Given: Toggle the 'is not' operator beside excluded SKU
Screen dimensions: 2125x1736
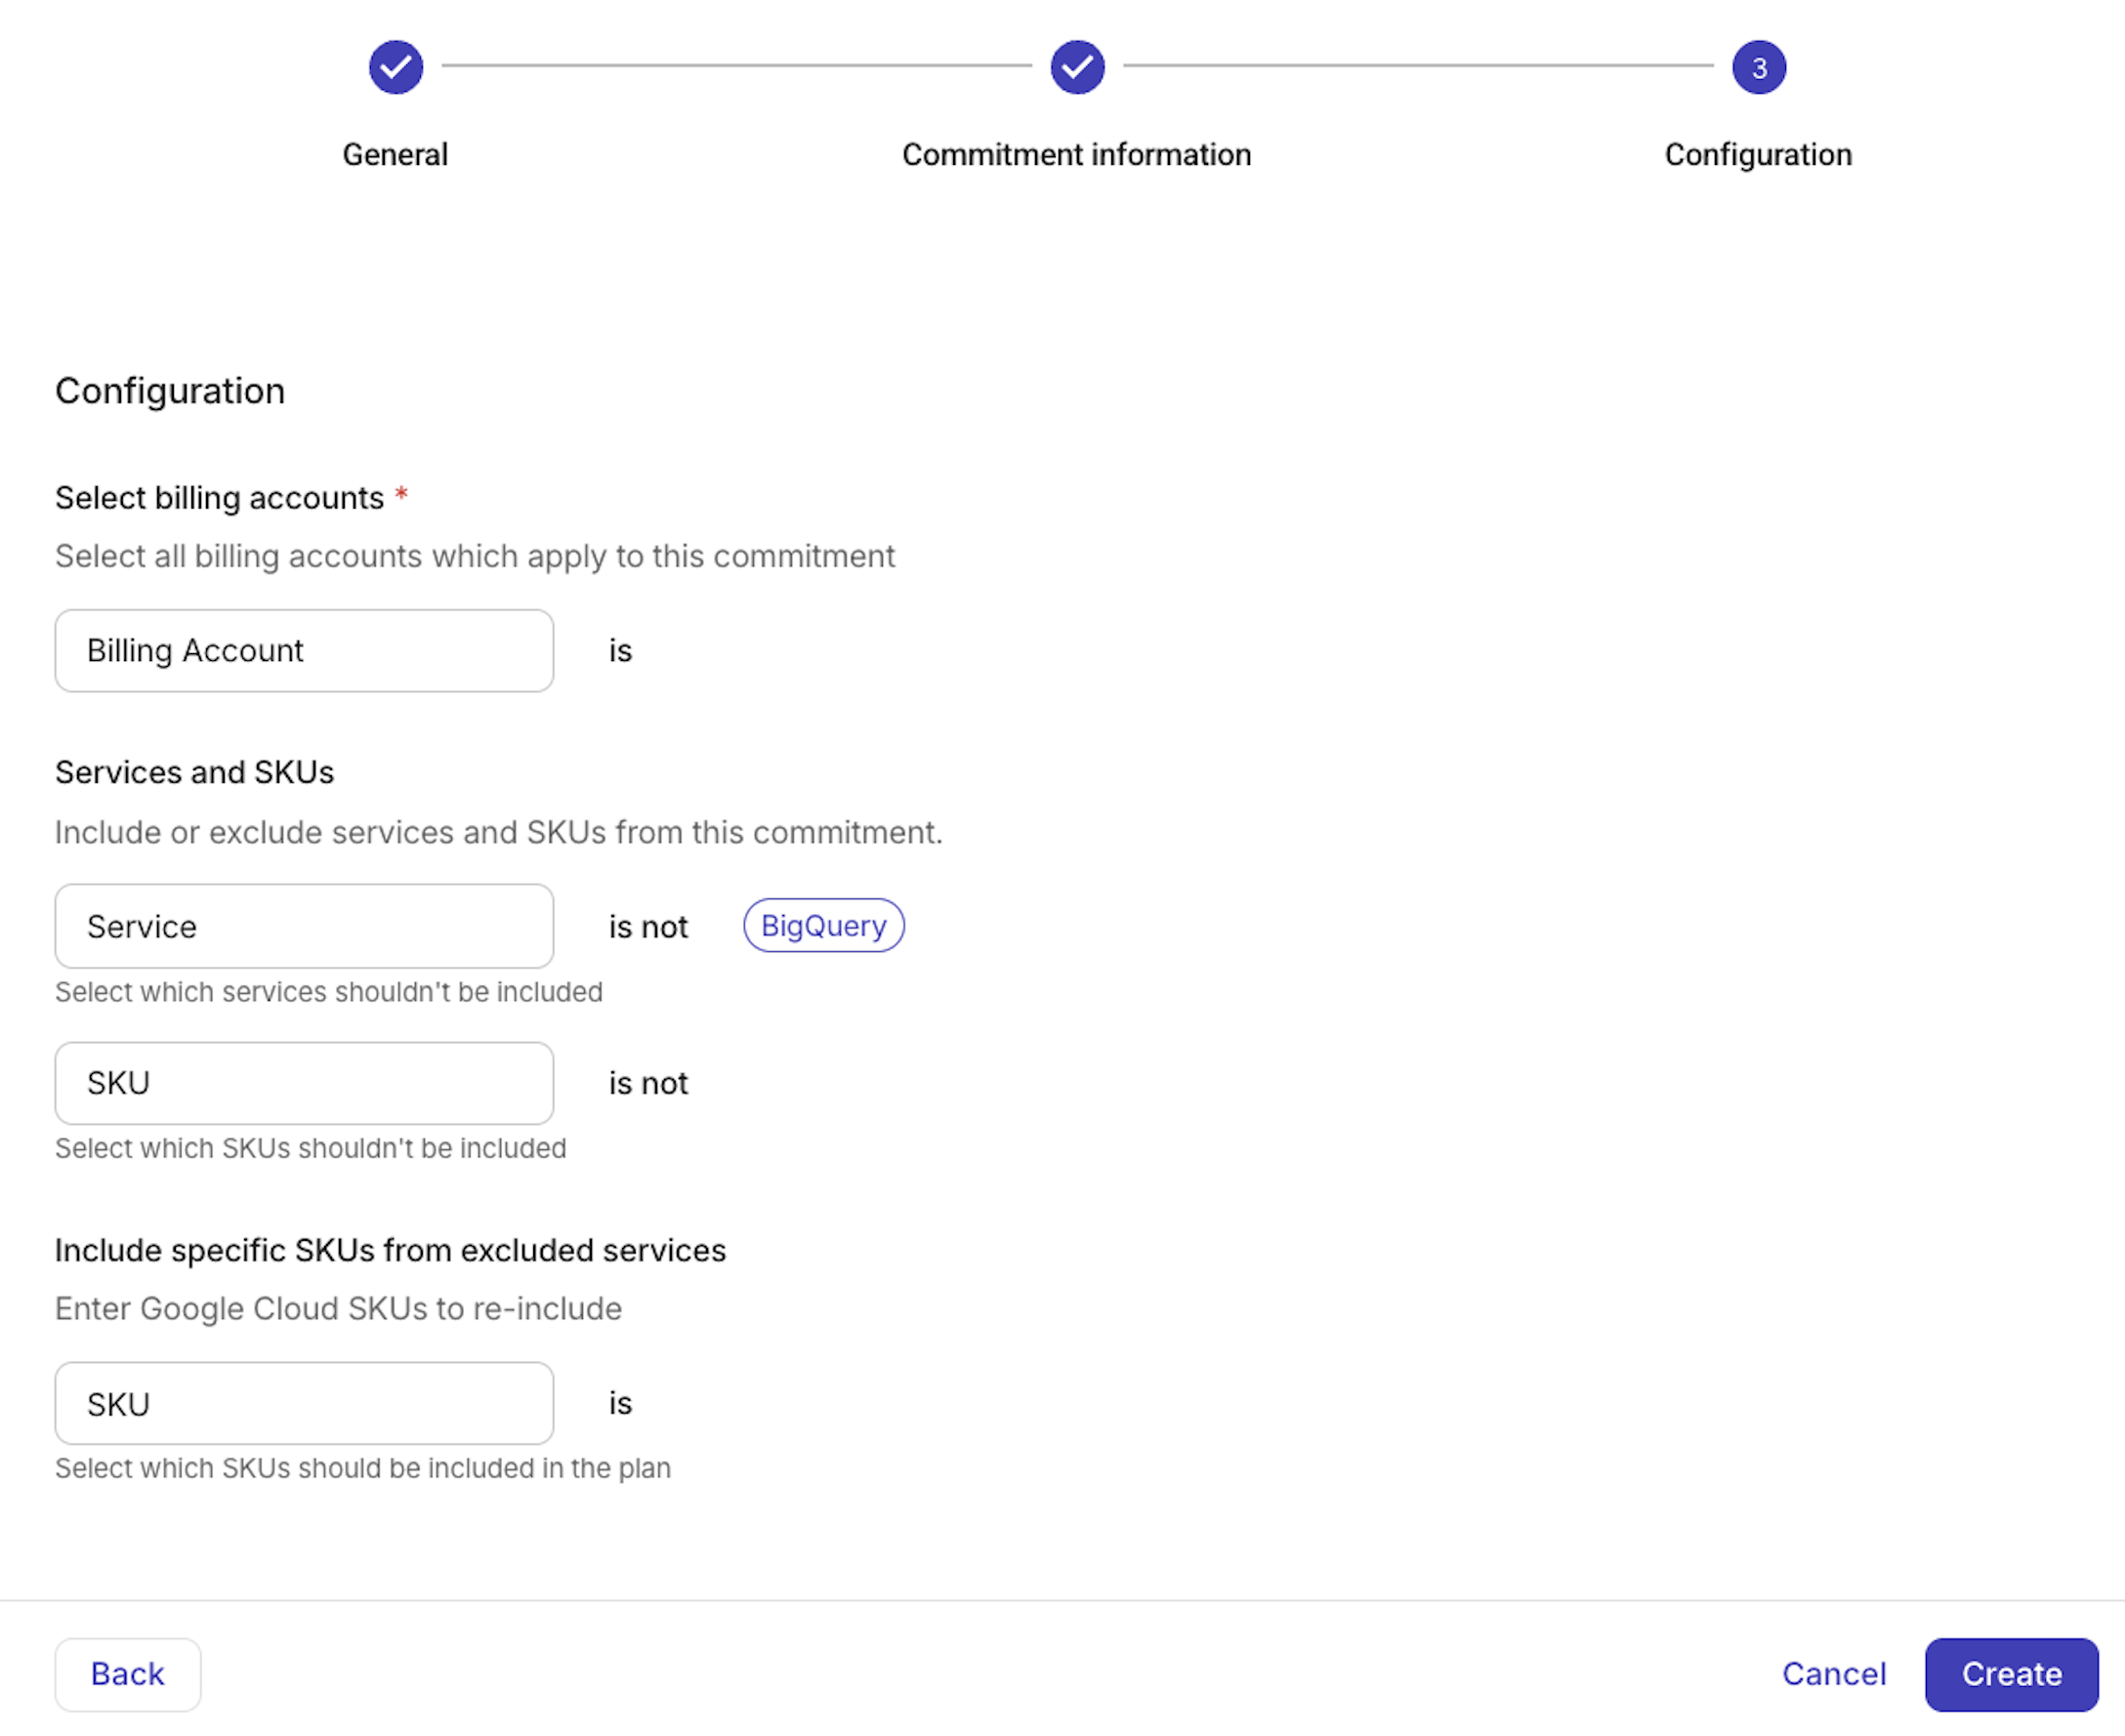Looking at the screenshot, I should 647,1083.
